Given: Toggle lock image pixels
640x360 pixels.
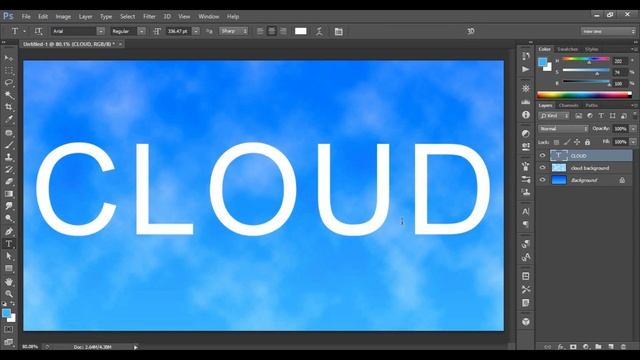Looking at the screenshot, I should pyautogui.click(x=567, y=142).
